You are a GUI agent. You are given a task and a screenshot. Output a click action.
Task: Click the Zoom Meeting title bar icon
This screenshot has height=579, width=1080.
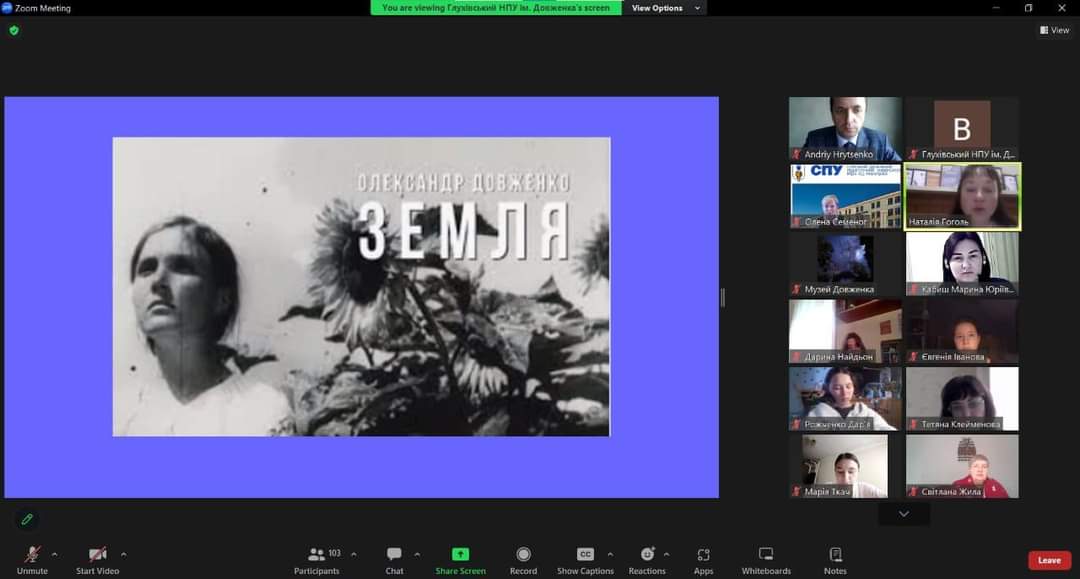[x=7, y=8]
